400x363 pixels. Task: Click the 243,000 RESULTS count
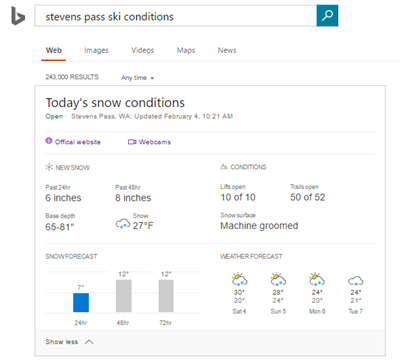point(72,77)
